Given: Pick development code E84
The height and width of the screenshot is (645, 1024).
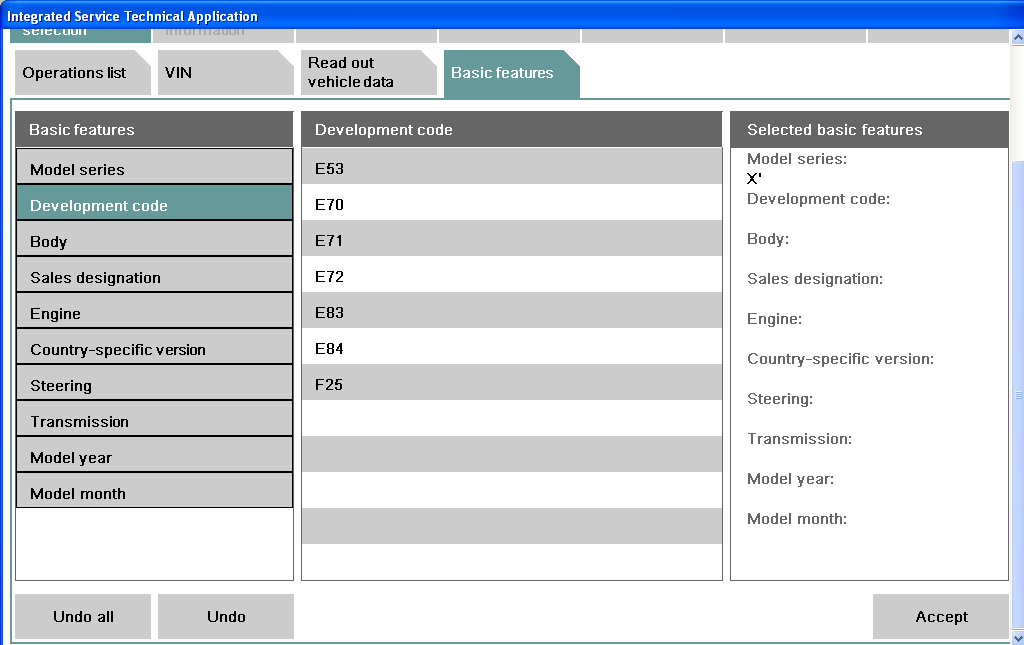Looking at the screenshot, I should point(511,345).
